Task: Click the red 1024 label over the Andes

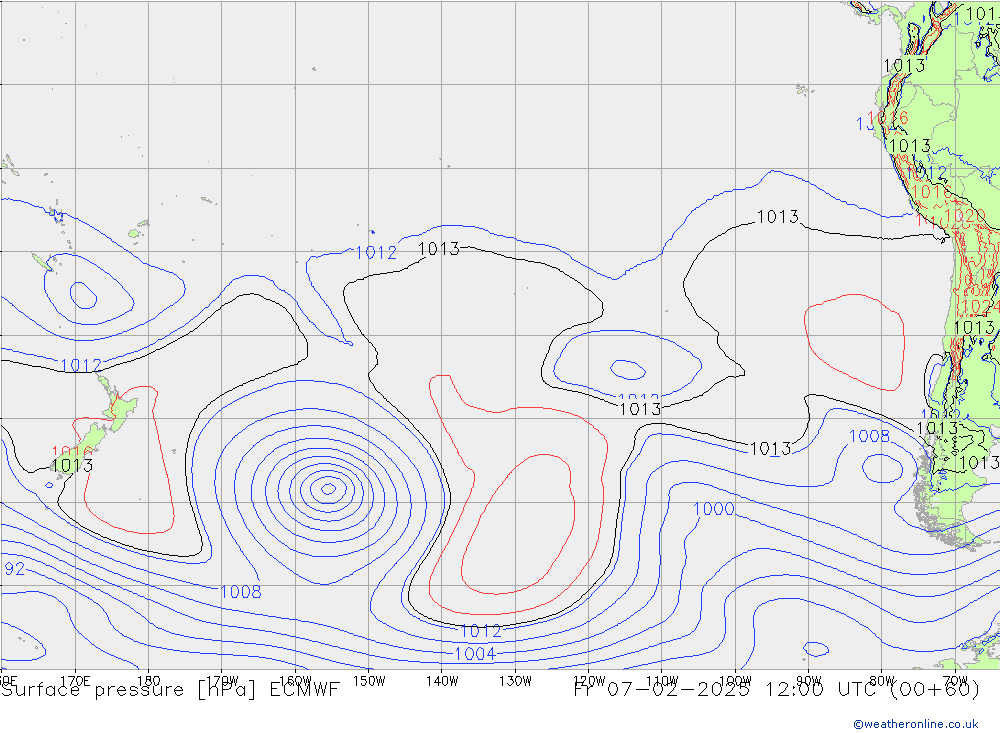Action: (x=978, y=307)
